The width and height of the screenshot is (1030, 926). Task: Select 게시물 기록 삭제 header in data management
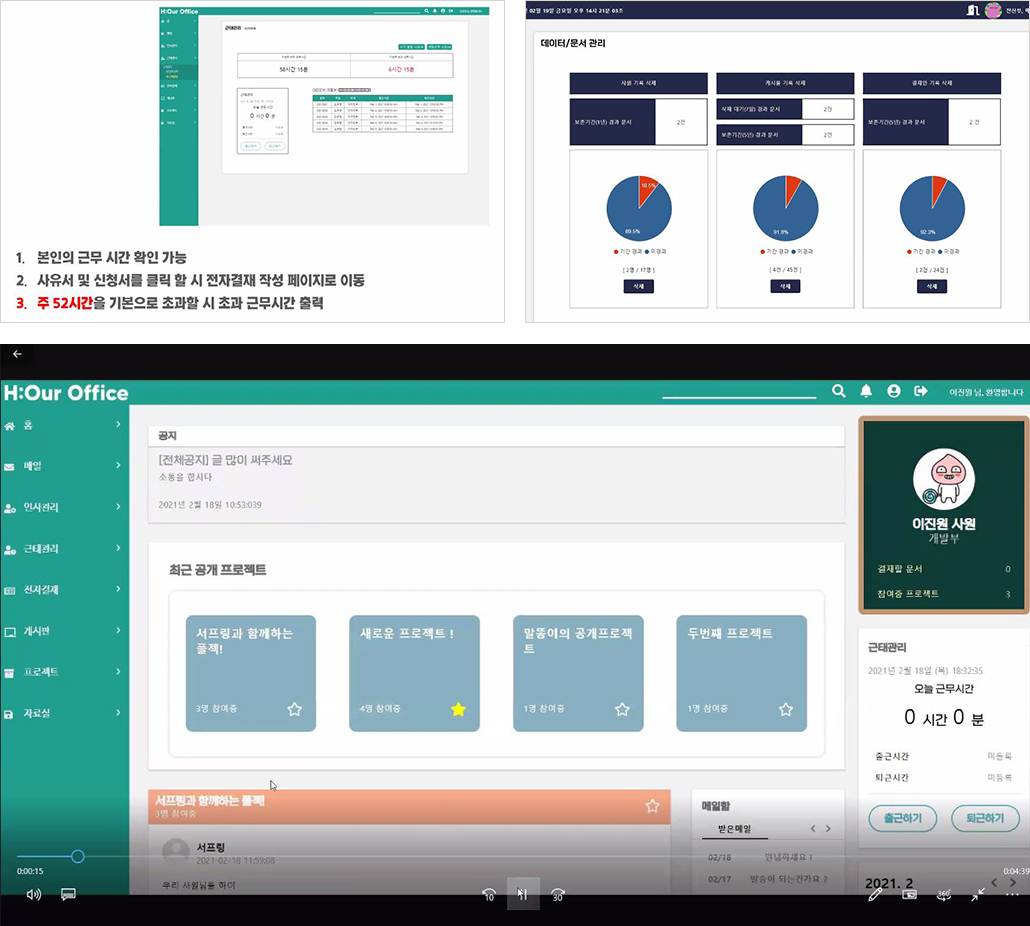pyautogui.click(x=785, y=83)
